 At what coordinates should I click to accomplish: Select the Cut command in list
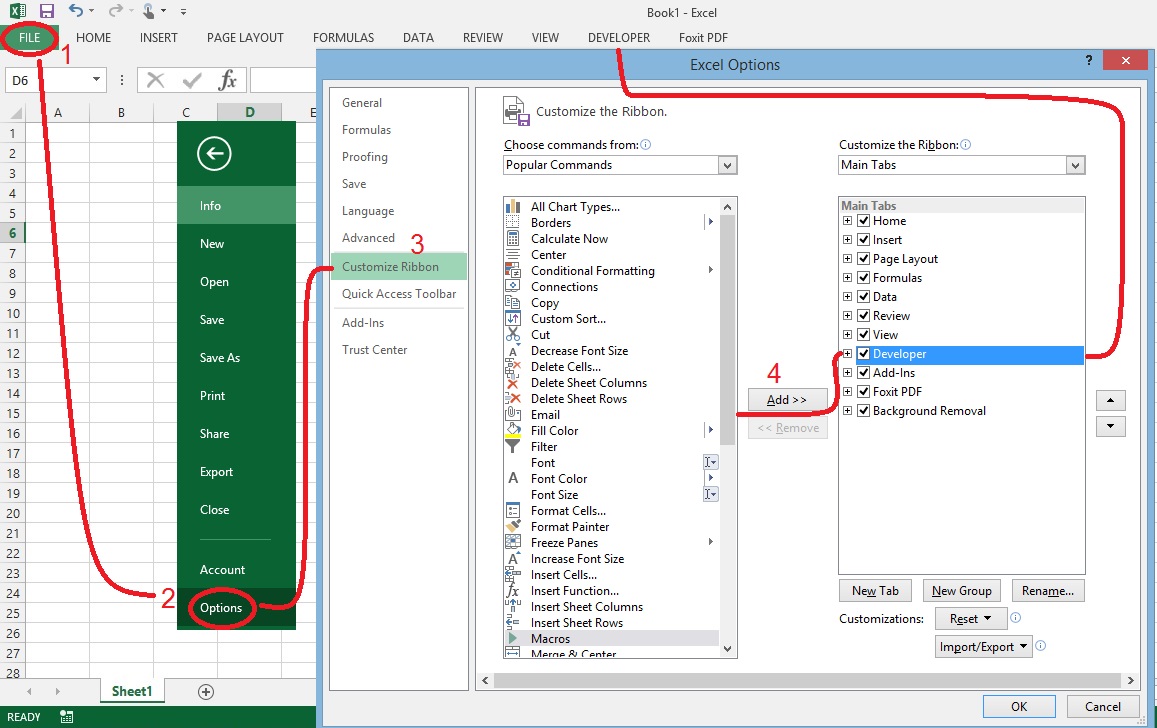[x=540, y=335]
